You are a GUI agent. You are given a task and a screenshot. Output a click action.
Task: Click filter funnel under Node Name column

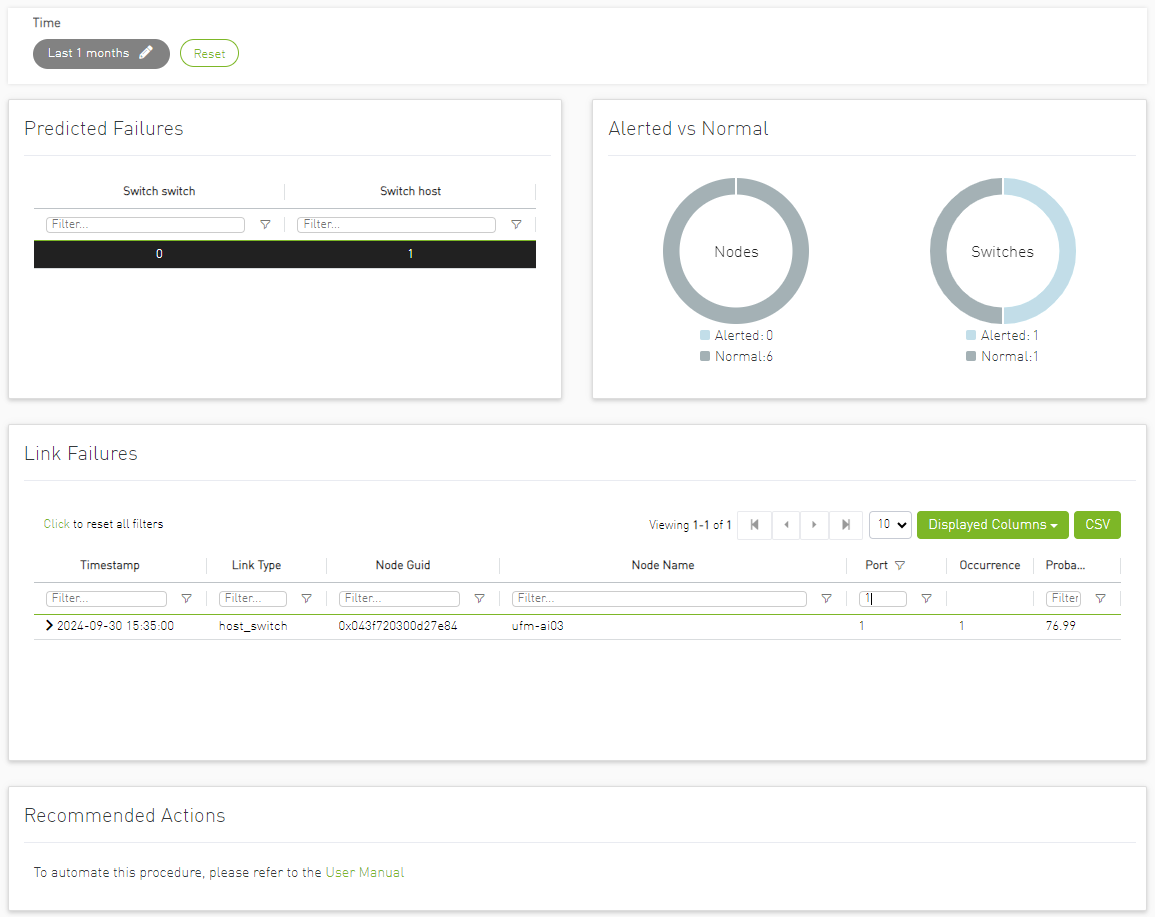point(826,599)
